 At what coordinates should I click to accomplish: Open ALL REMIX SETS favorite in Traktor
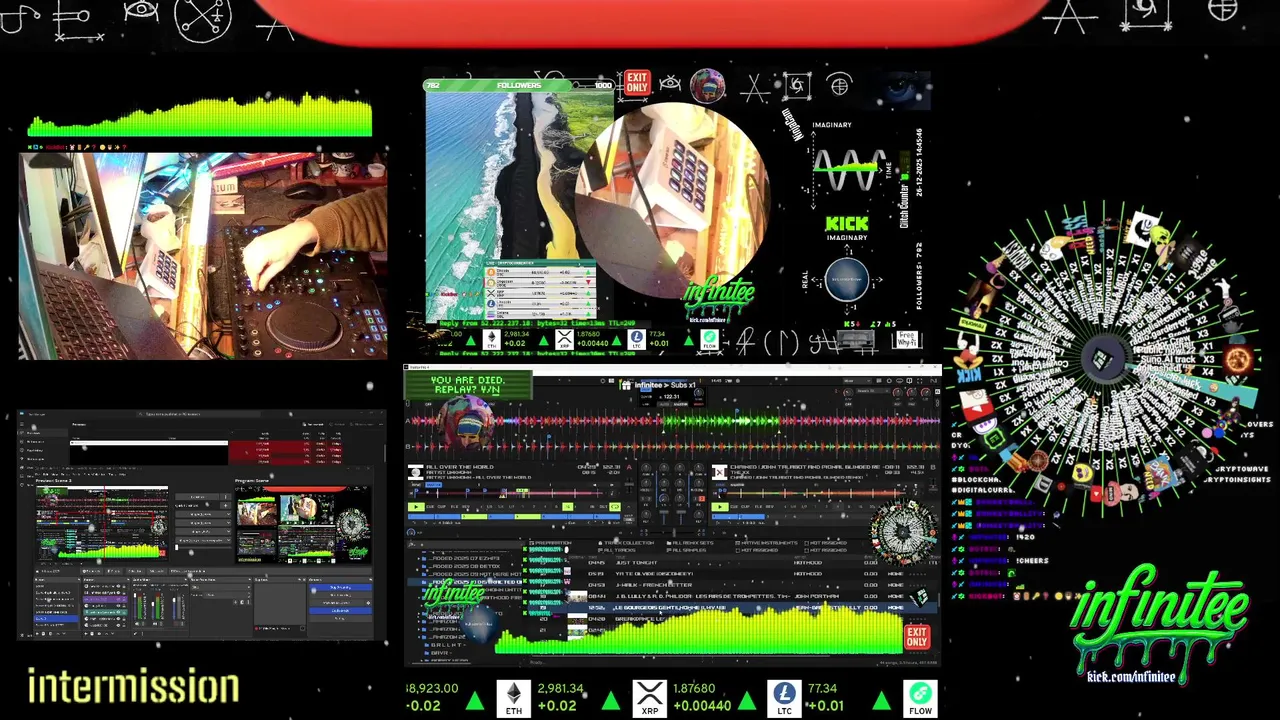coord(690,543)
